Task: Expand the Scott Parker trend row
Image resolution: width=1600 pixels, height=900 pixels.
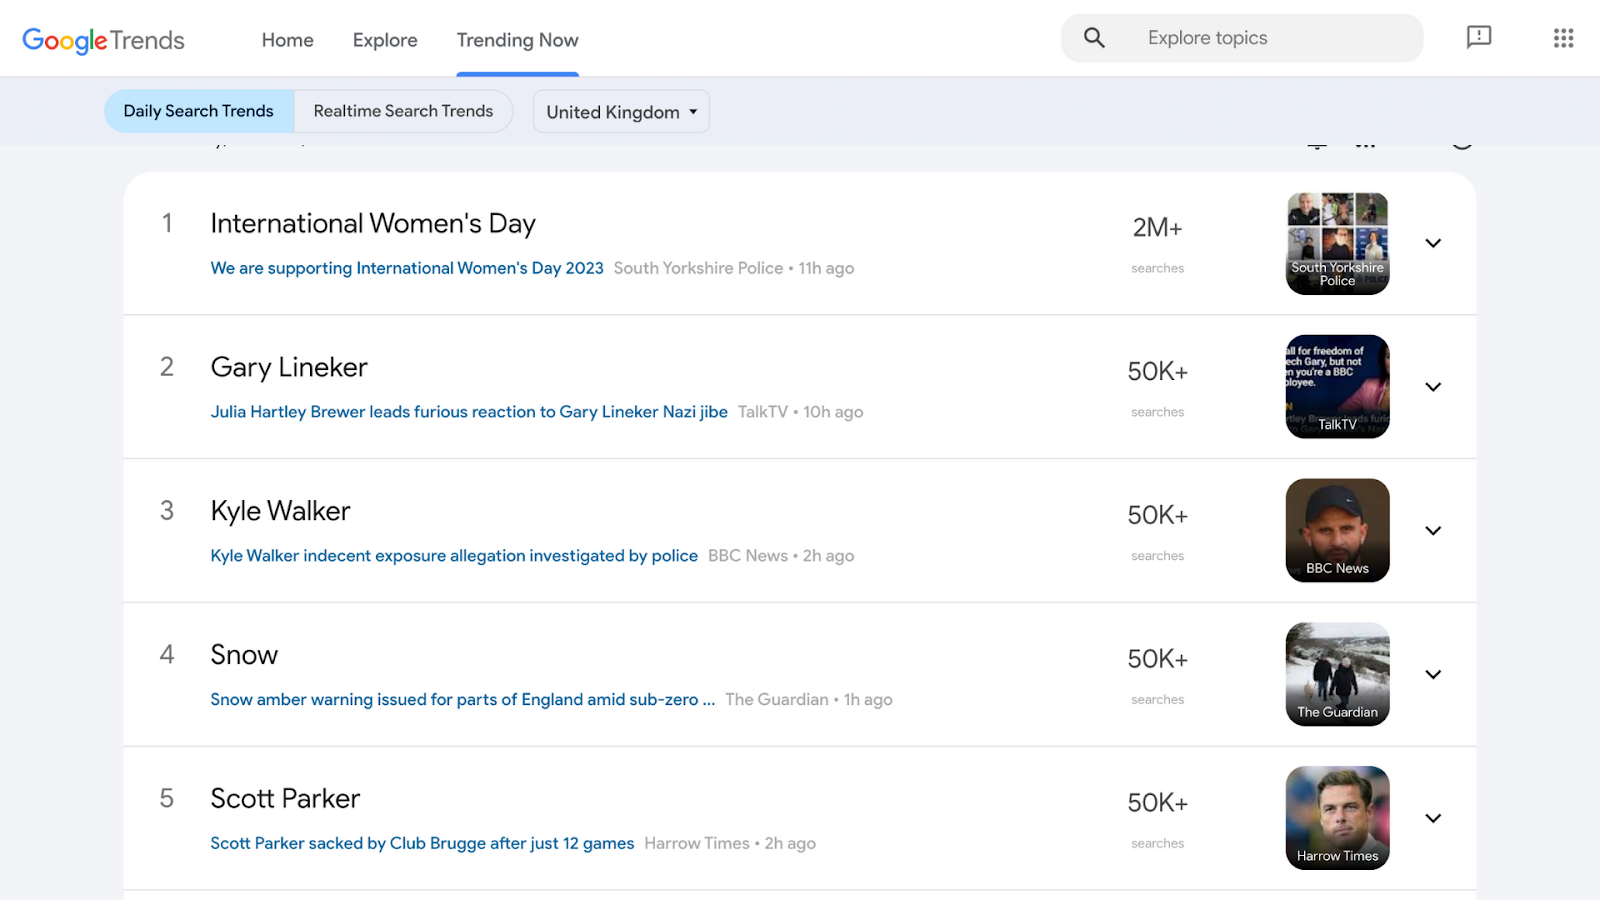Action: 1433,818
